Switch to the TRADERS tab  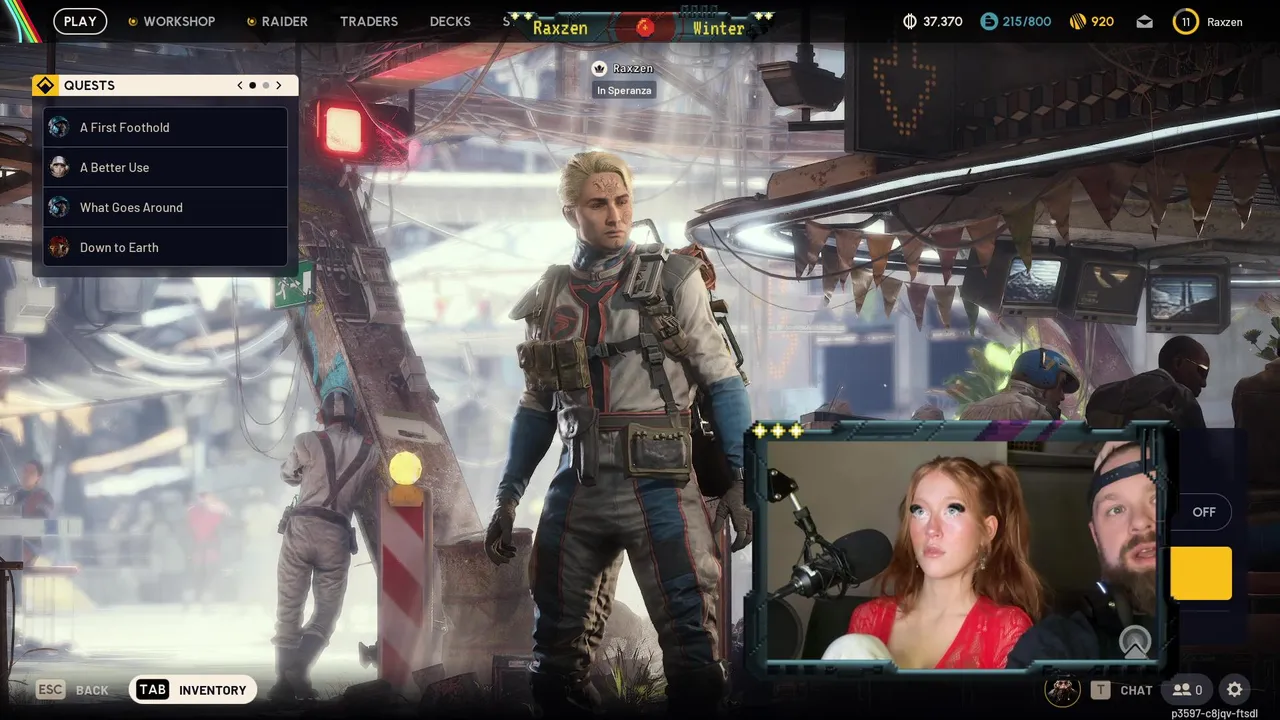(369, 21)
